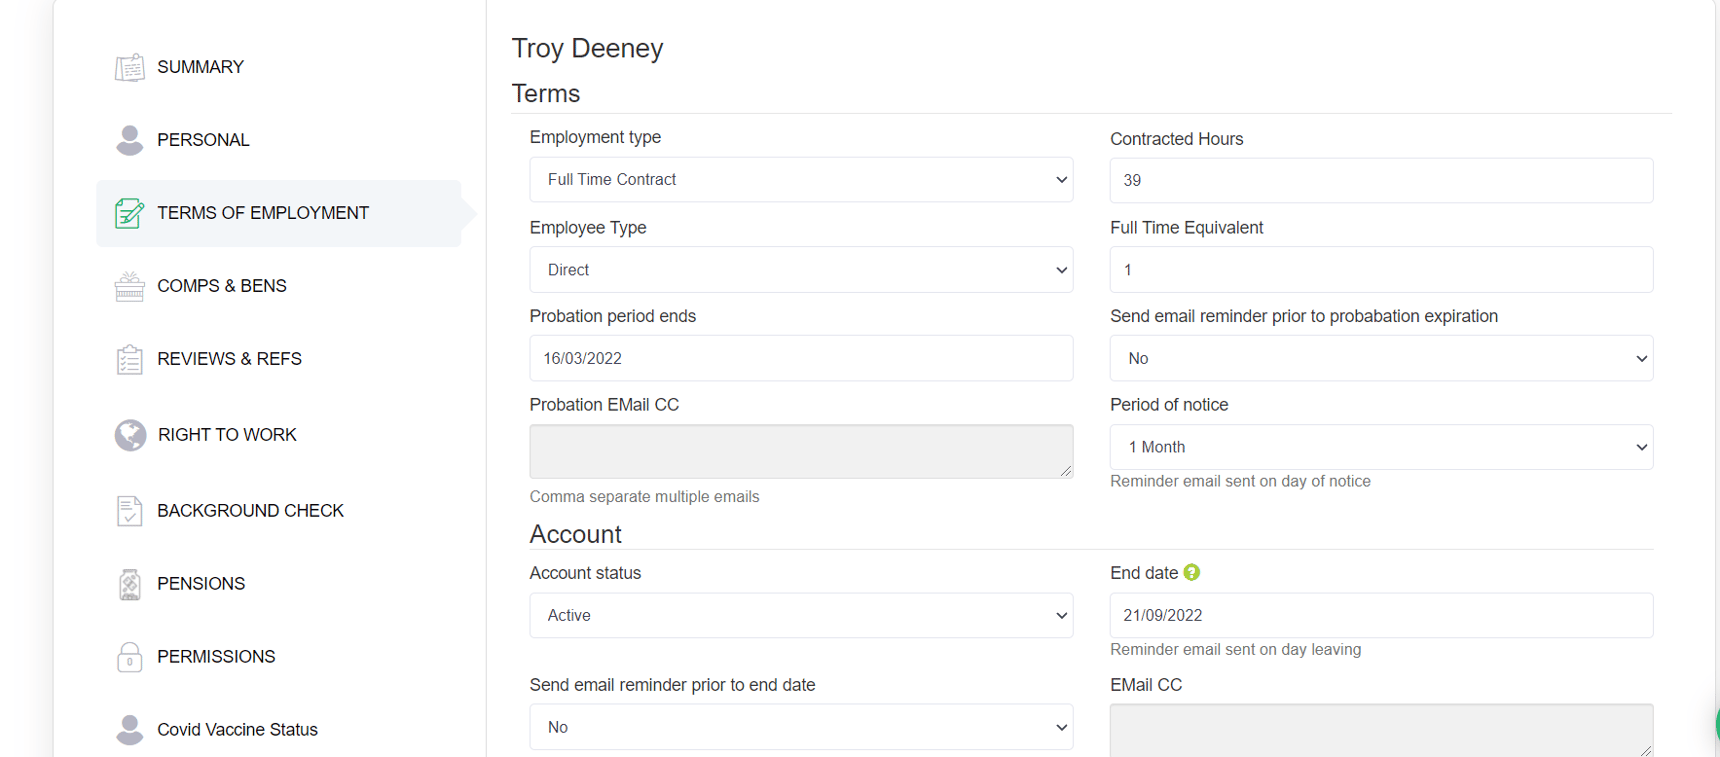Change the Account status dropdown from Active
Screen dimensions: 1720x757
point(801,615)
